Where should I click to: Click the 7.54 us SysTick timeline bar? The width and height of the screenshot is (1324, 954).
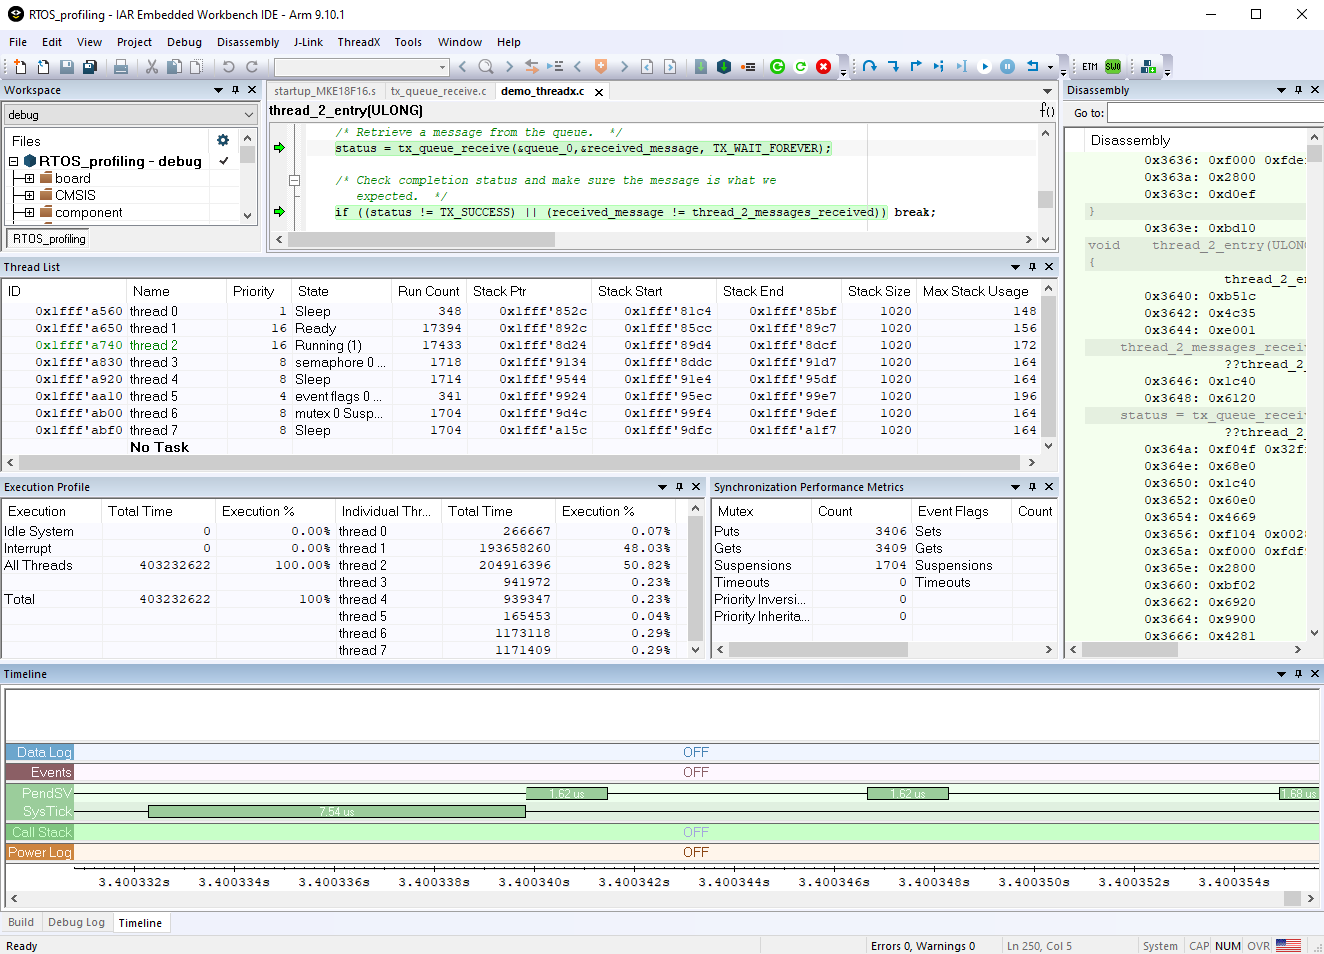[x=336, y=812]
